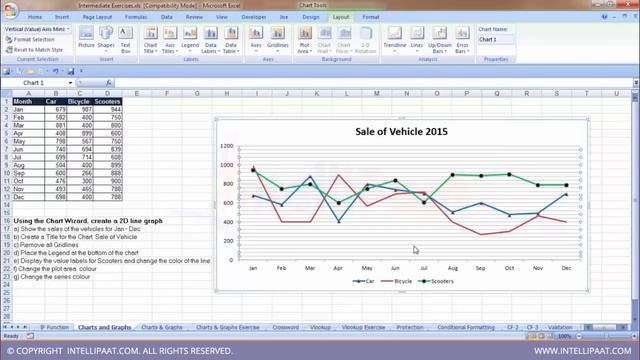This screenshot has width=640, height=360.
Task: Switch to the Data ribbon tab
Action: point(167,17)
